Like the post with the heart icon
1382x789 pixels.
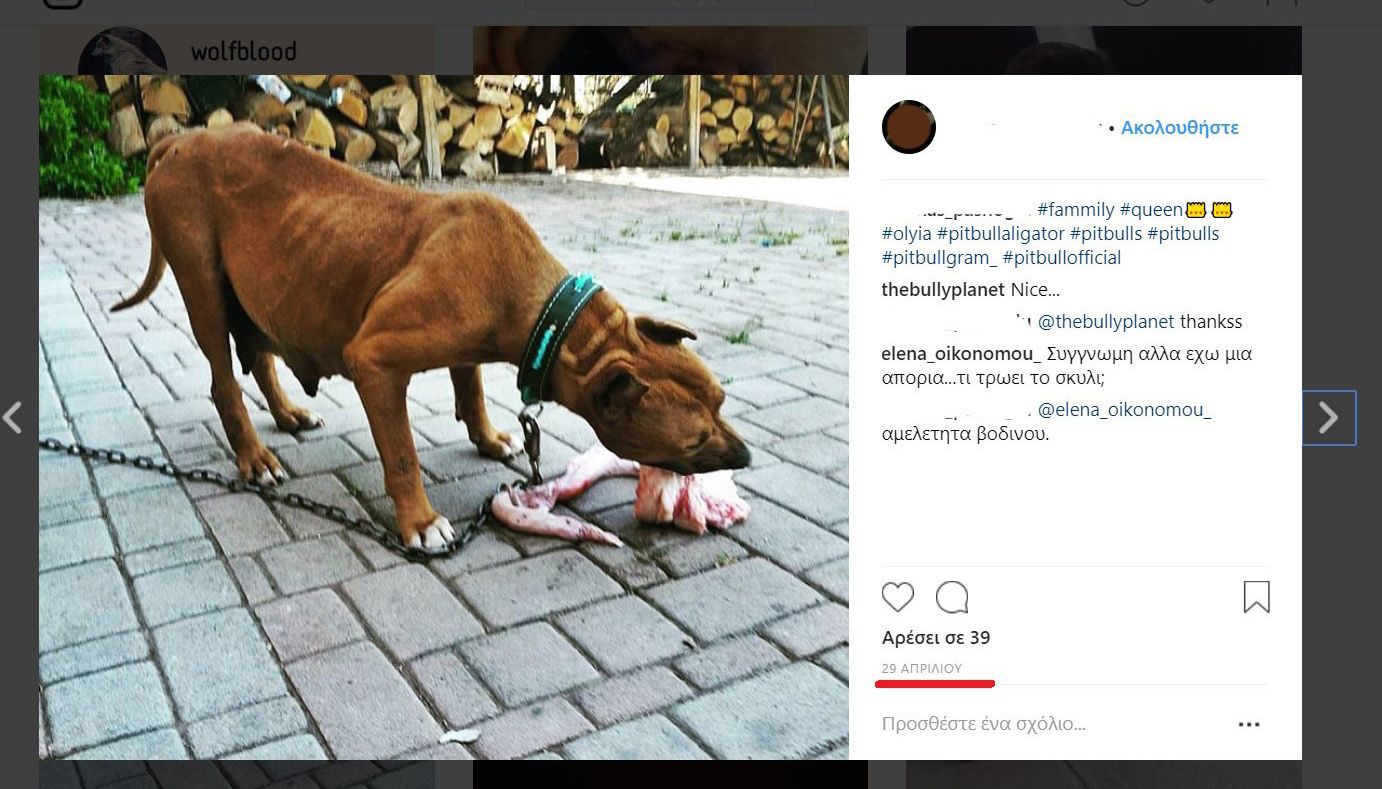pos(897,597)
